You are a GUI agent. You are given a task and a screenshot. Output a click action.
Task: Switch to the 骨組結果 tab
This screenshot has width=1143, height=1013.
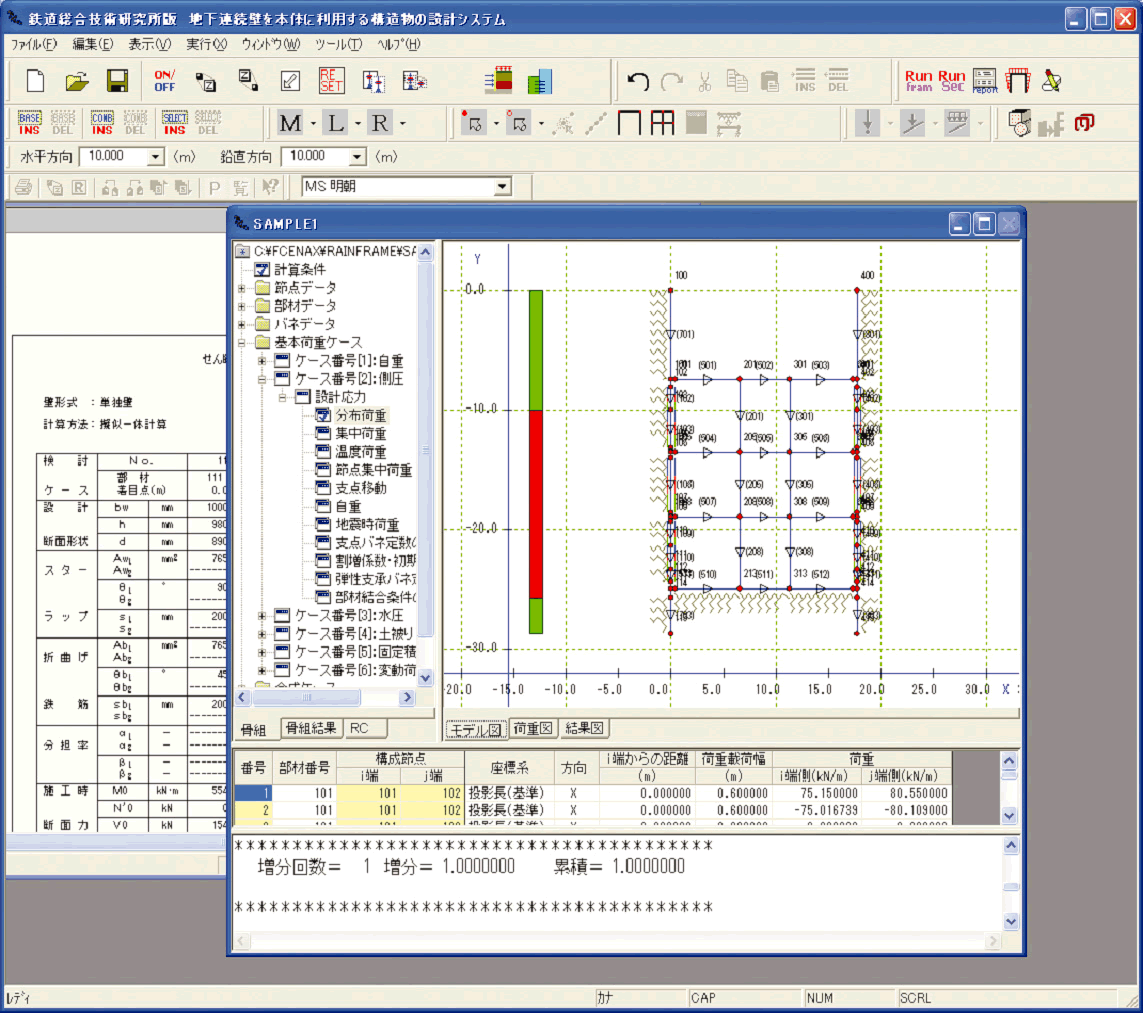click(311, 729)
